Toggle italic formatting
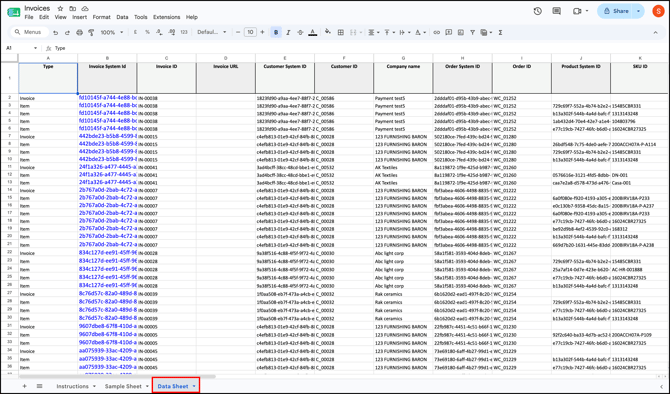This screenshot has width=670, height=394. click(288, 32)
